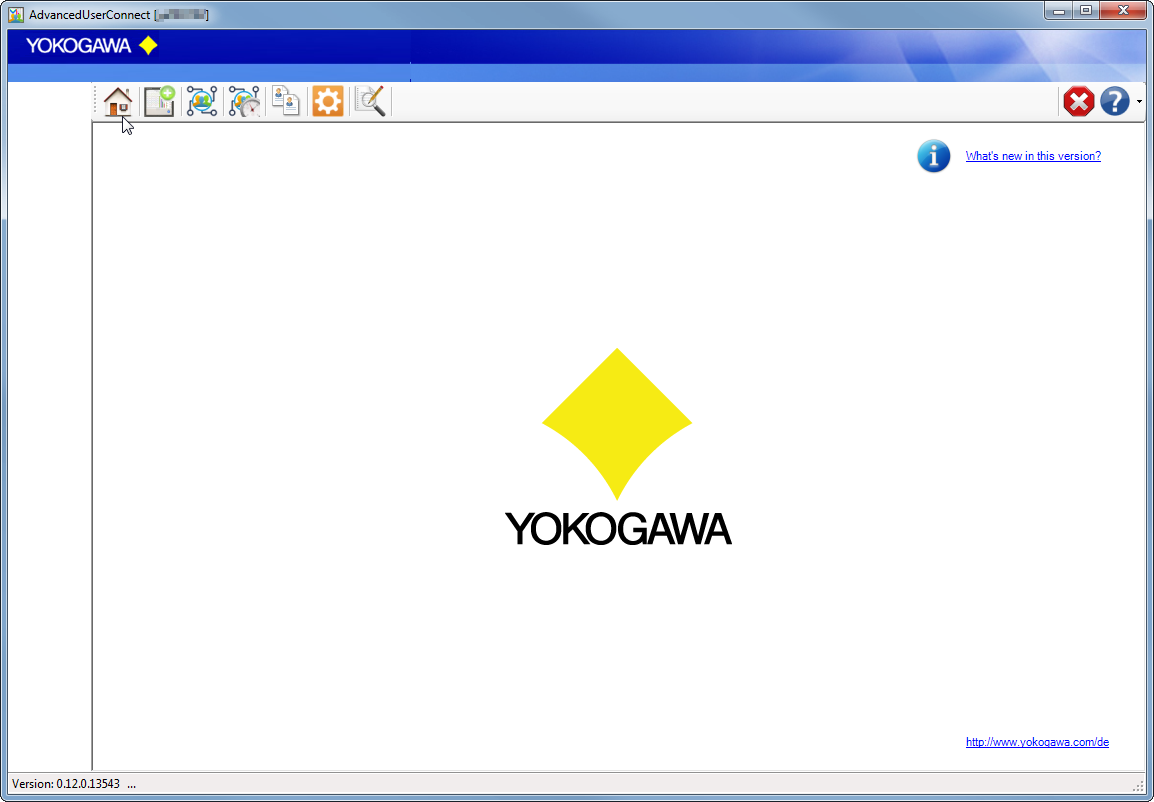The height and width of the screenshot is (802, 1154).
Task: Open the user group connection icon
Action: click(202, 102)
